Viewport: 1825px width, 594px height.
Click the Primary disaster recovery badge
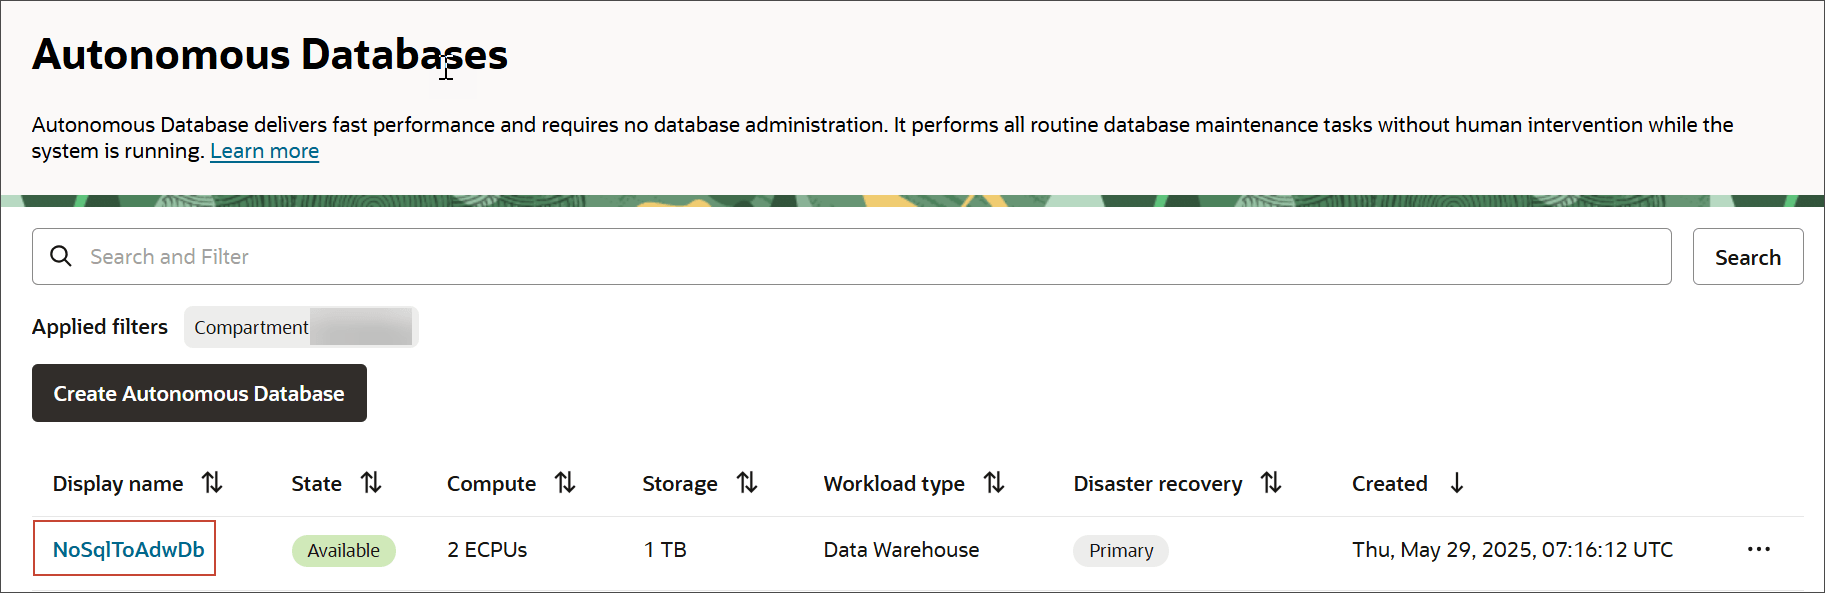pos(1120,550)
